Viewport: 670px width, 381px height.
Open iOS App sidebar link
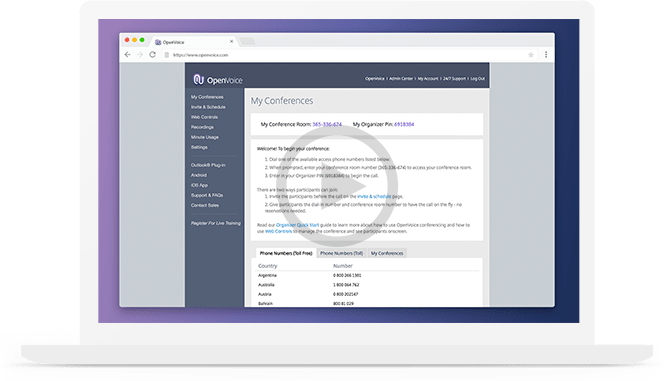point(199,185)
